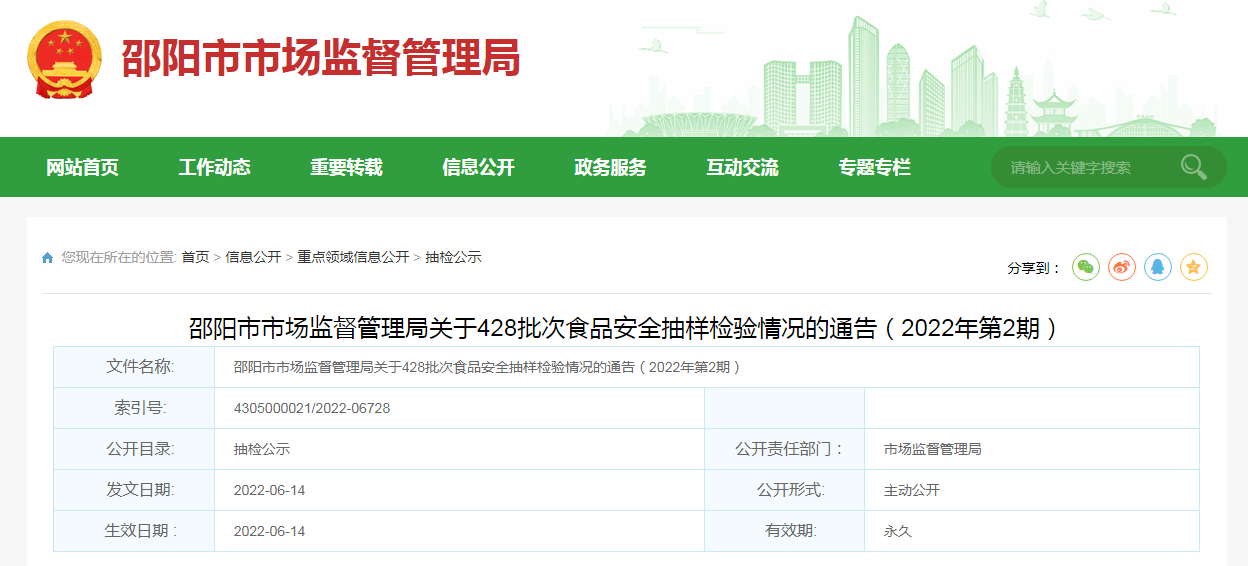Share to Qzone star icon
The height and width of the screenshot is (566, 1248).
click(x=1193, y=267)
